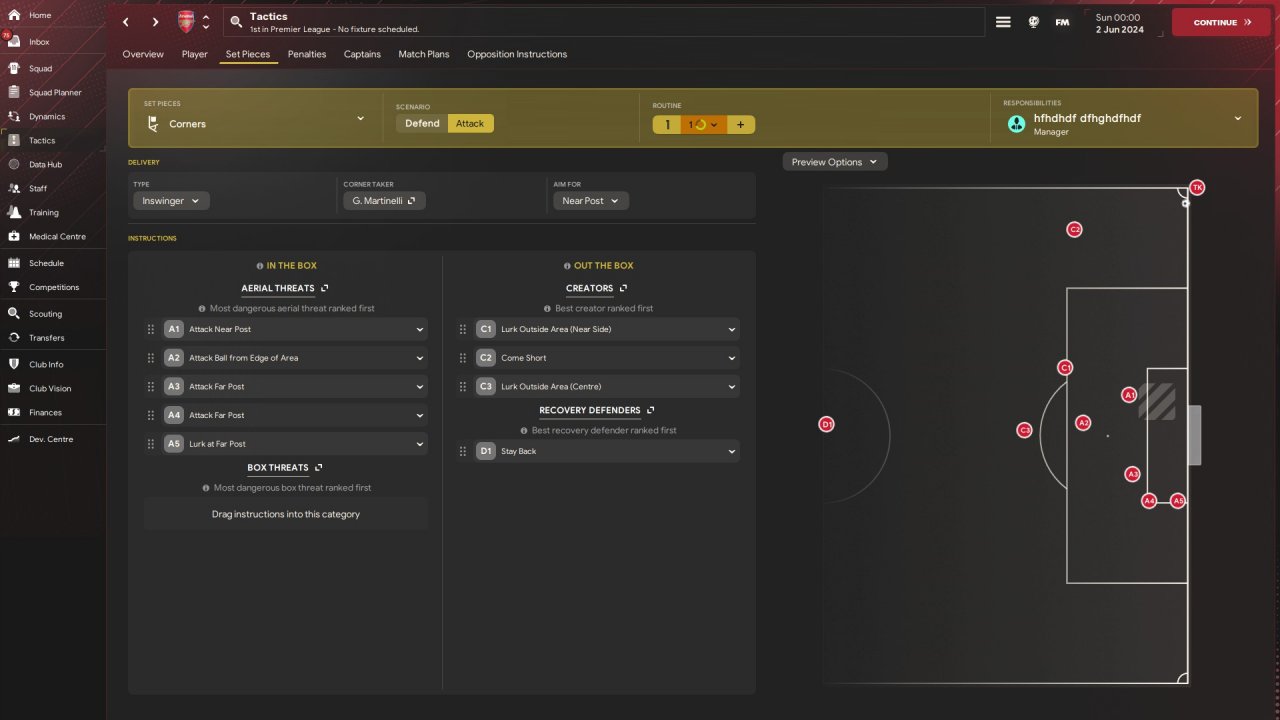Viewport: 1280px width, 720px height.
Task: Open the Opposition Instructions tab
Action: (517, 54)
